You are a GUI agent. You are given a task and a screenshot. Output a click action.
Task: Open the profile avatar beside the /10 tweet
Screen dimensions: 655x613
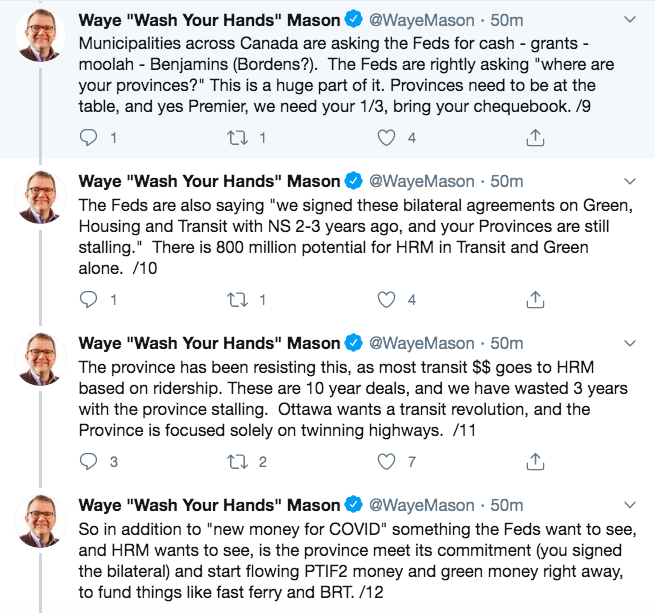coord(40,198)
